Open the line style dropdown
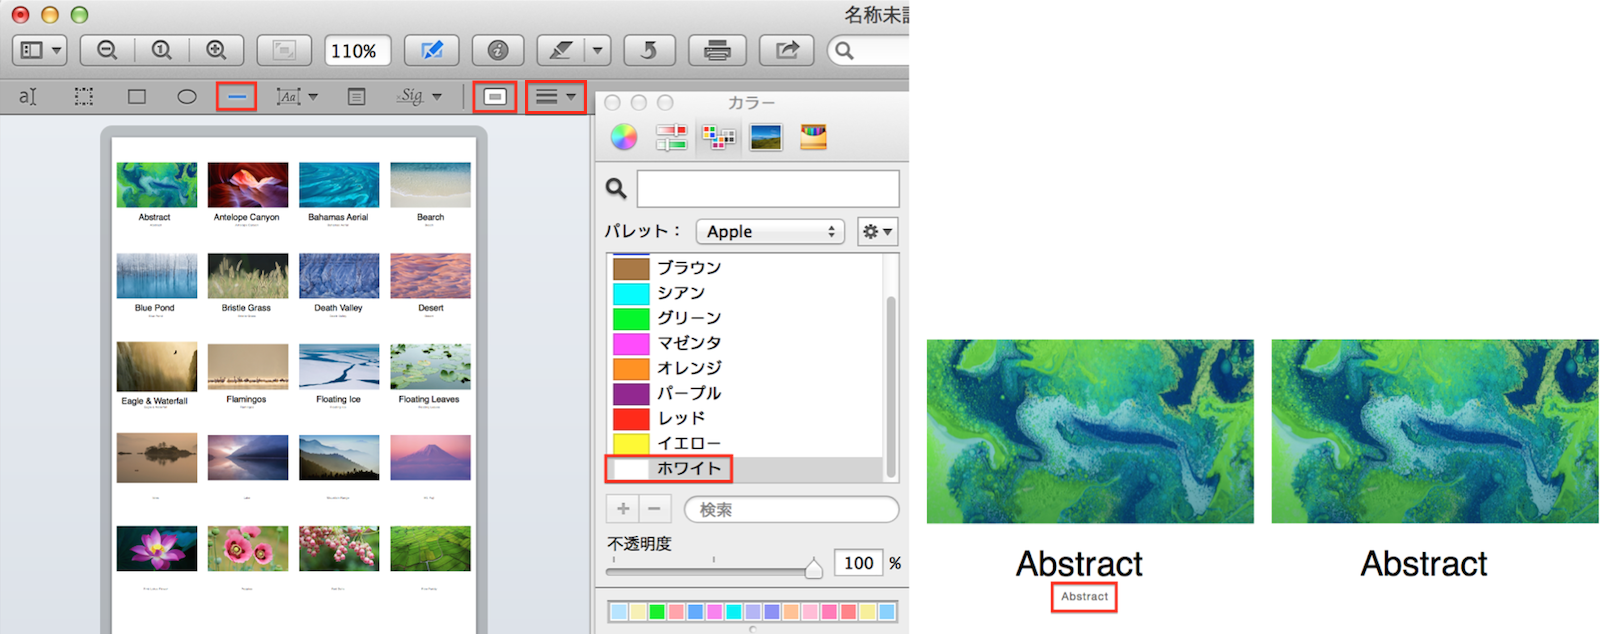 pyautogui.click(x=556, y=96)
